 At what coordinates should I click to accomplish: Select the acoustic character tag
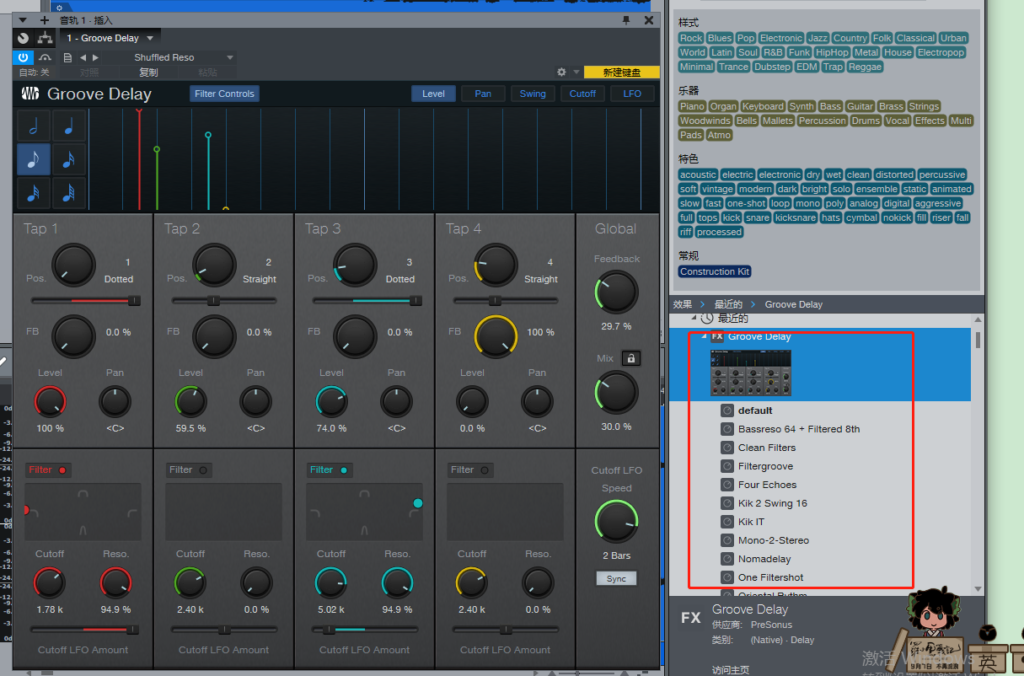click(697, 175)
